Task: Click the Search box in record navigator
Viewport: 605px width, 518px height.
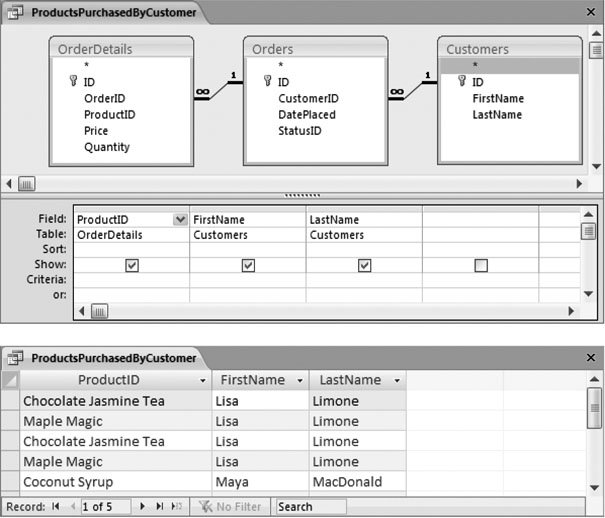Action: 311,506
